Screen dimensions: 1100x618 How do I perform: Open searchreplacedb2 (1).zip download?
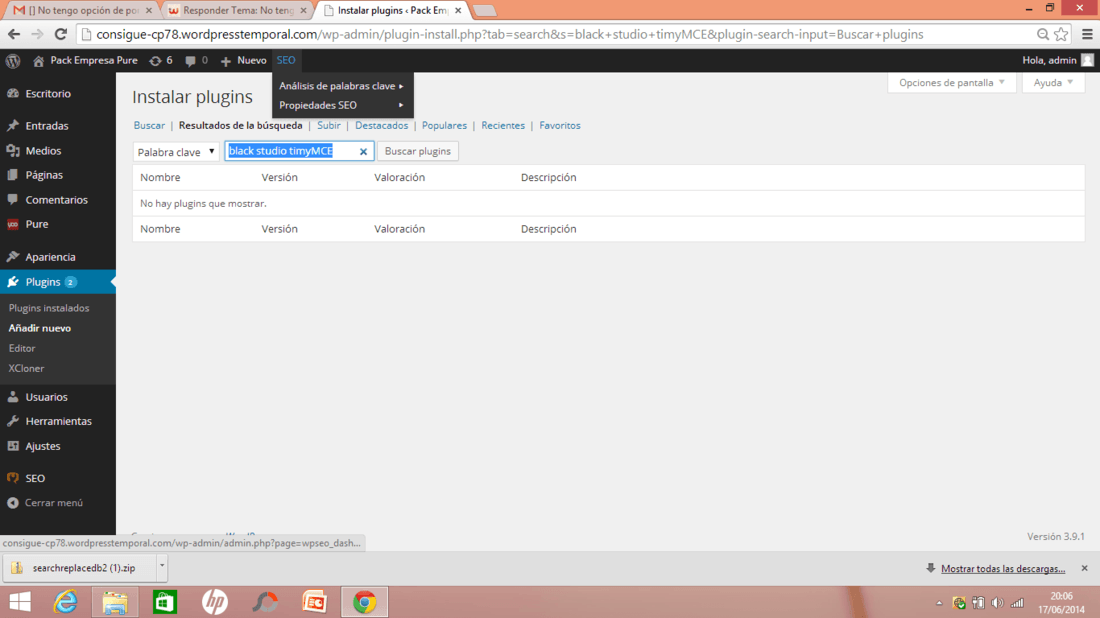click(79, 567)
